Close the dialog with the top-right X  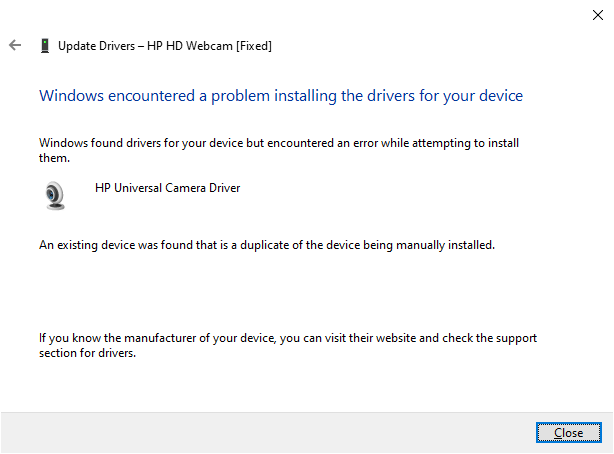(x=597, y=15)
